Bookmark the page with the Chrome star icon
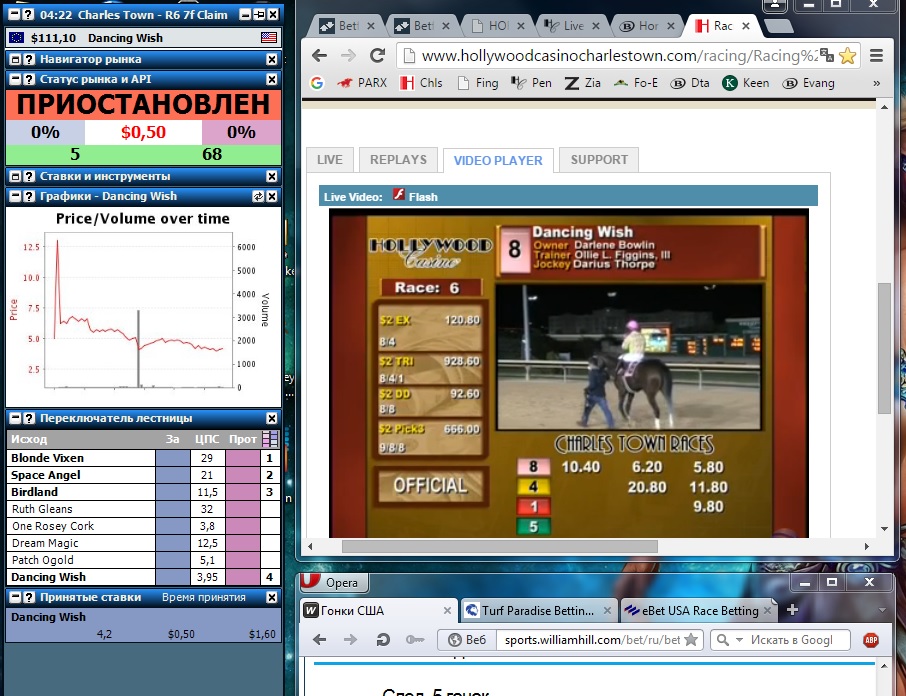Image resolution: width=906 pixels, height=696 pixels. (847, 56)
